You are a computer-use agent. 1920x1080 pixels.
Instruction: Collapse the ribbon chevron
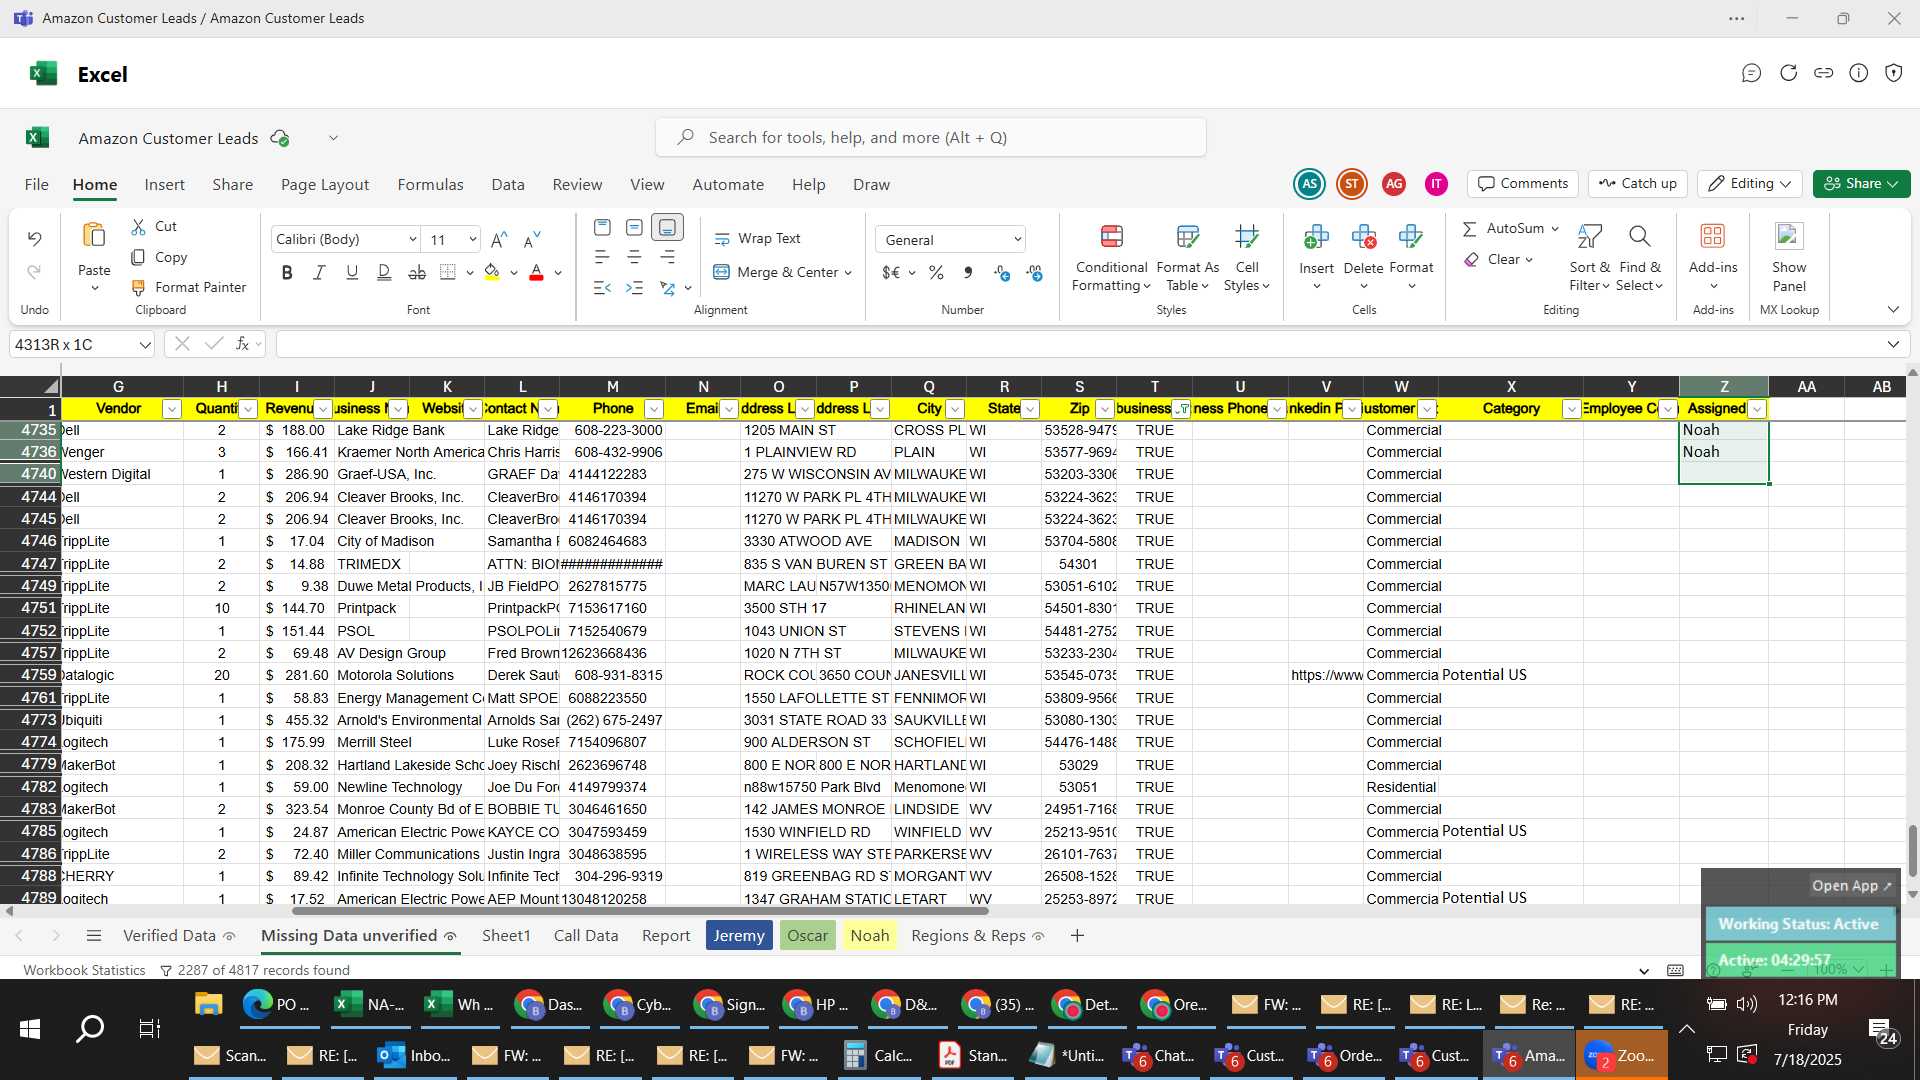point(1892,310)
